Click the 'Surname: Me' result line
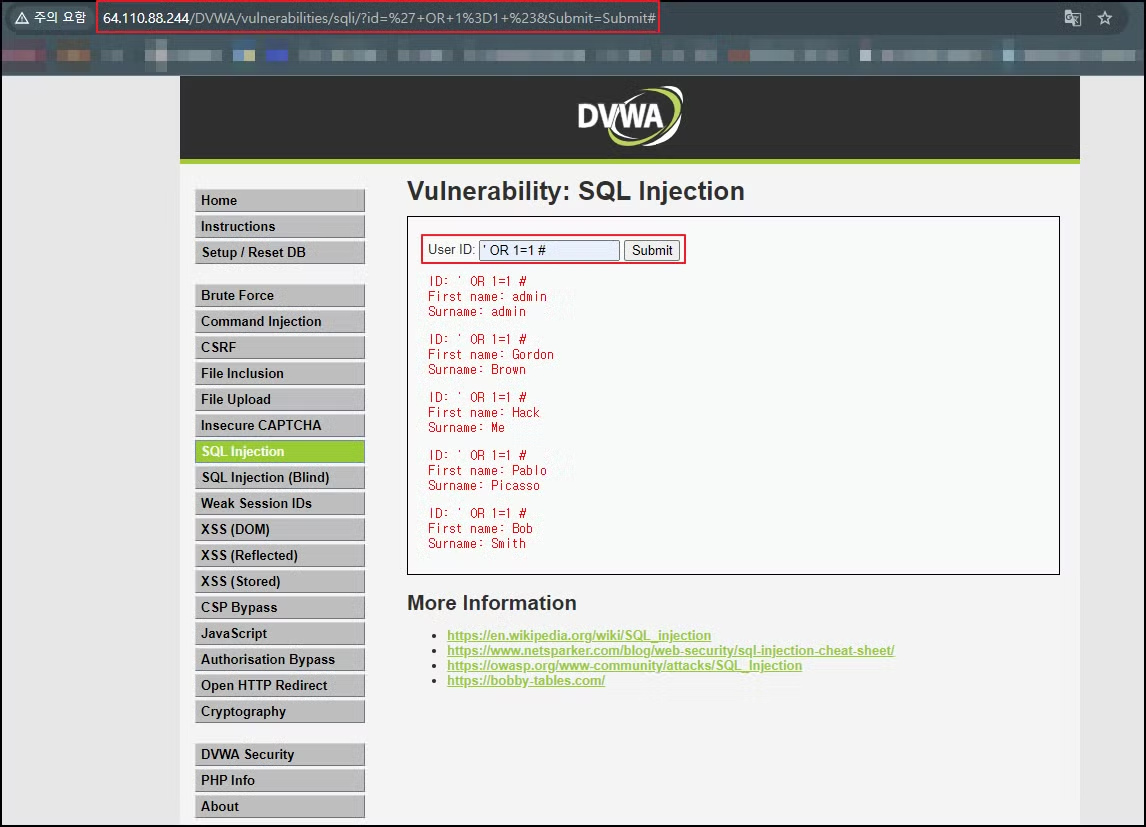 point(466,428)
